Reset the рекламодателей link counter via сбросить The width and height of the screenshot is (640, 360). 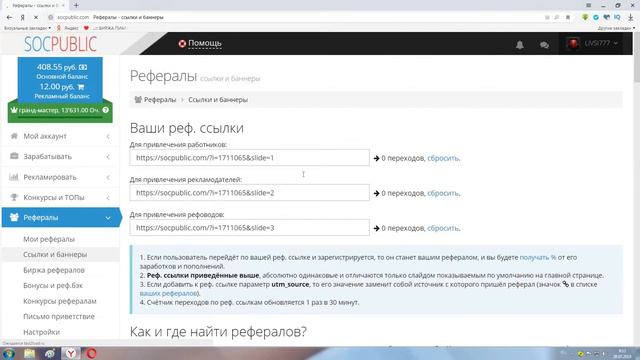point(443,193)
